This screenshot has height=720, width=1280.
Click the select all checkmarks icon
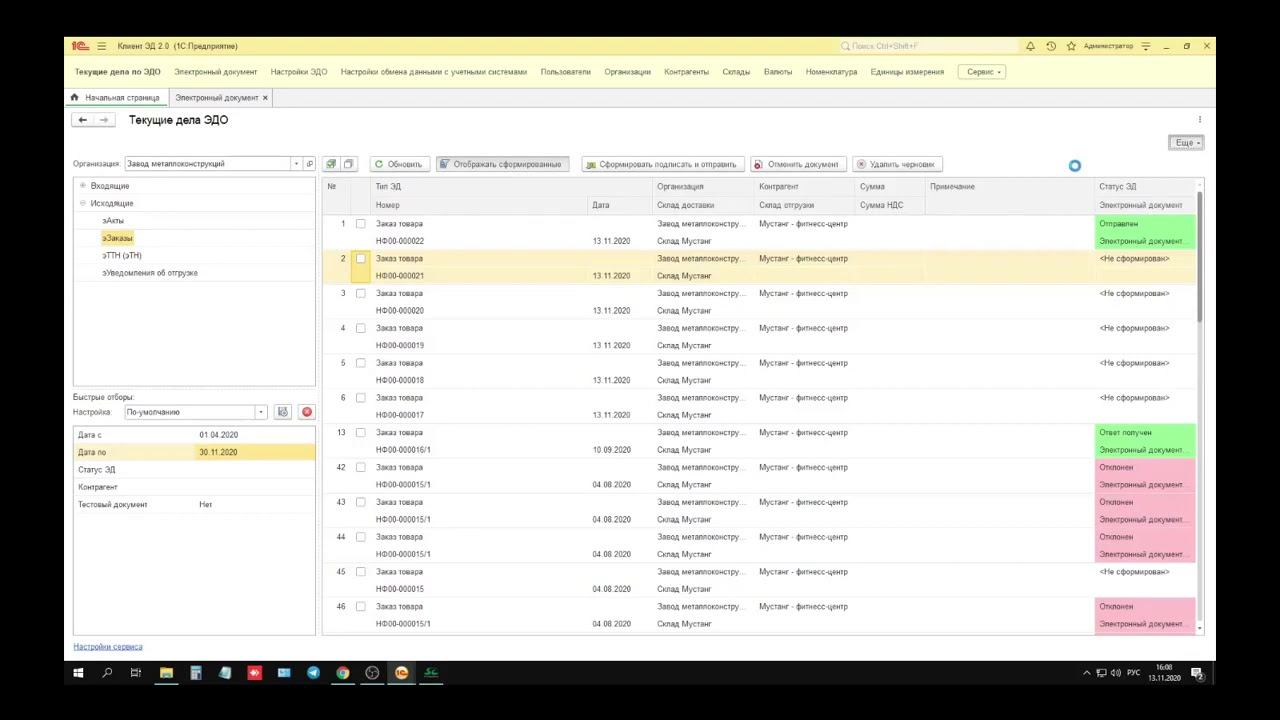pos(331,164)
